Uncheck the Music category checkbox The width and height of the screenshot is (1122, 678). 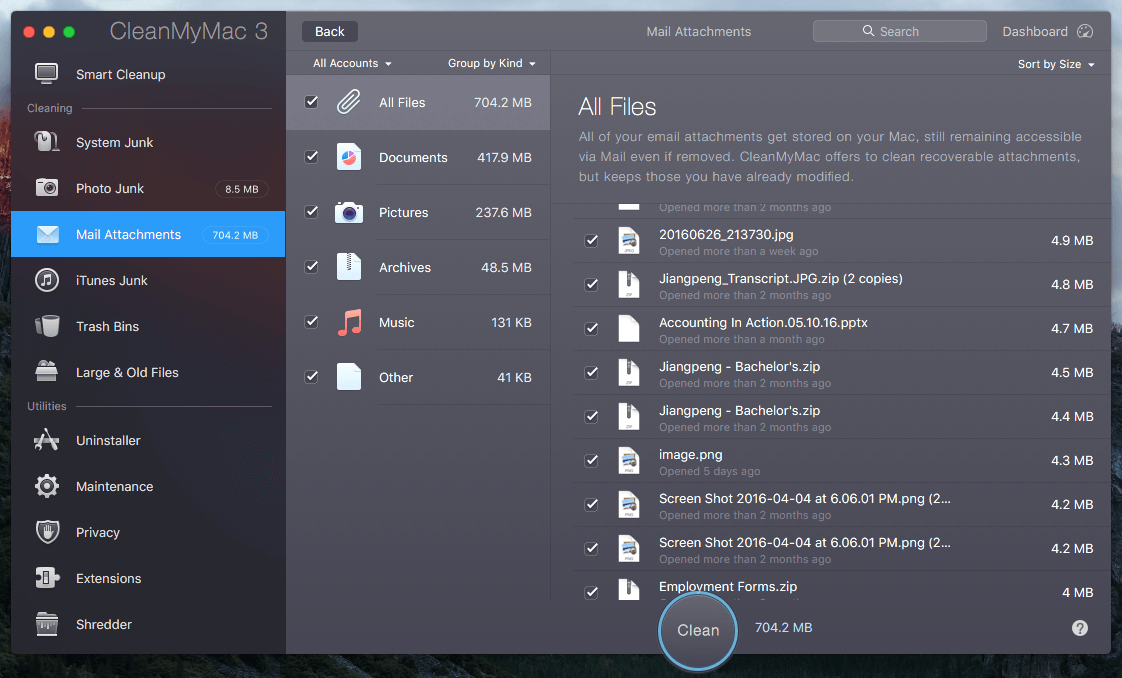[311, 322]
